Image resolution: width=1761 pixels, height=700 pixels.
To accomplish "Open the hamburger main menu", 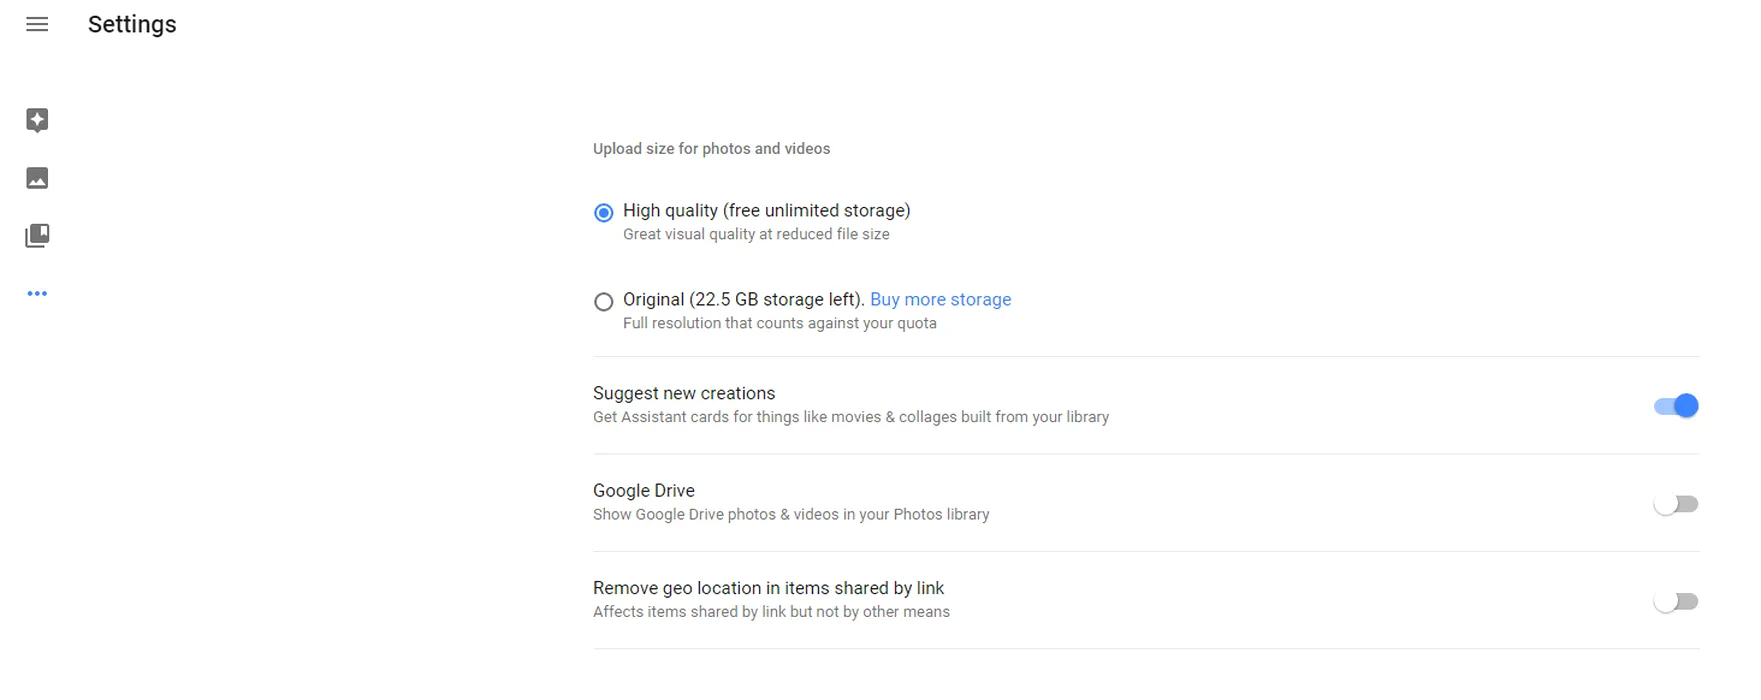I will [x=37, y=25].
